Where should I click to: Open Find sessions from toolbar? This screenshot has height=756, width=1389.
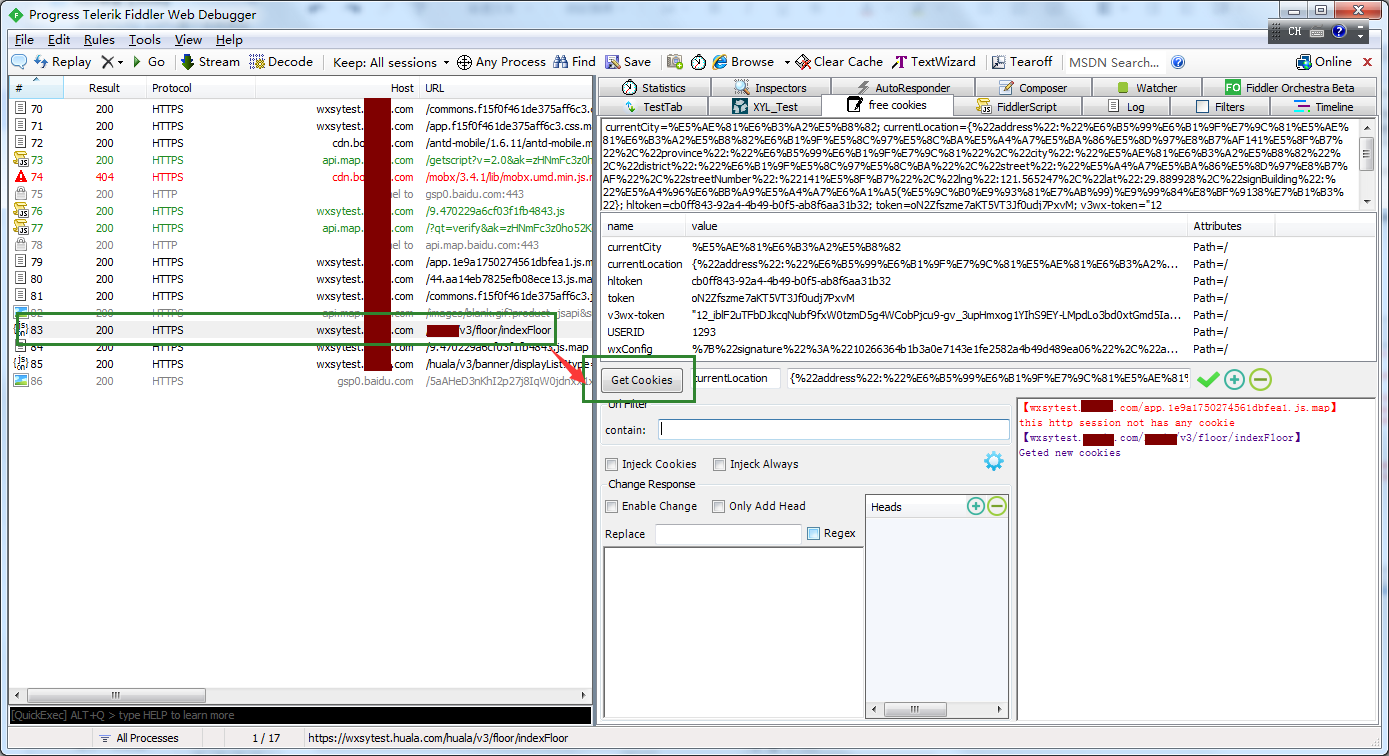pos(574,62)
